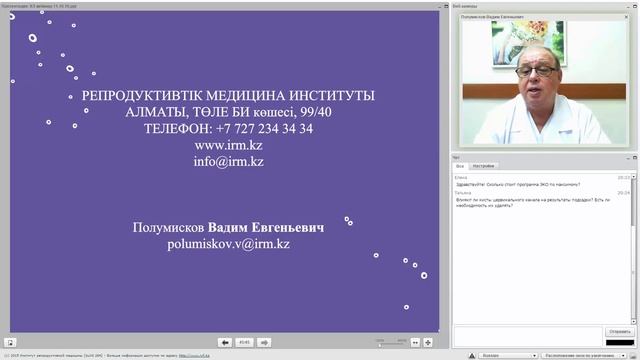Maximize the chat panel
This screenshot has height=360, width=640.
click(635, 158)
